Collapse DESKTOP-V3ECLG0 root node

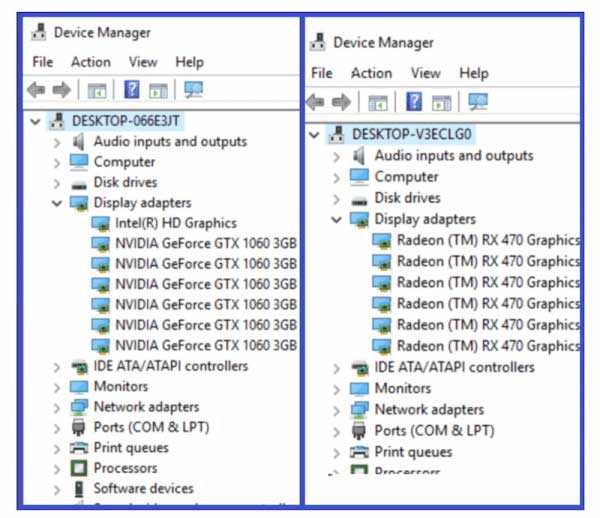point(314,135)
